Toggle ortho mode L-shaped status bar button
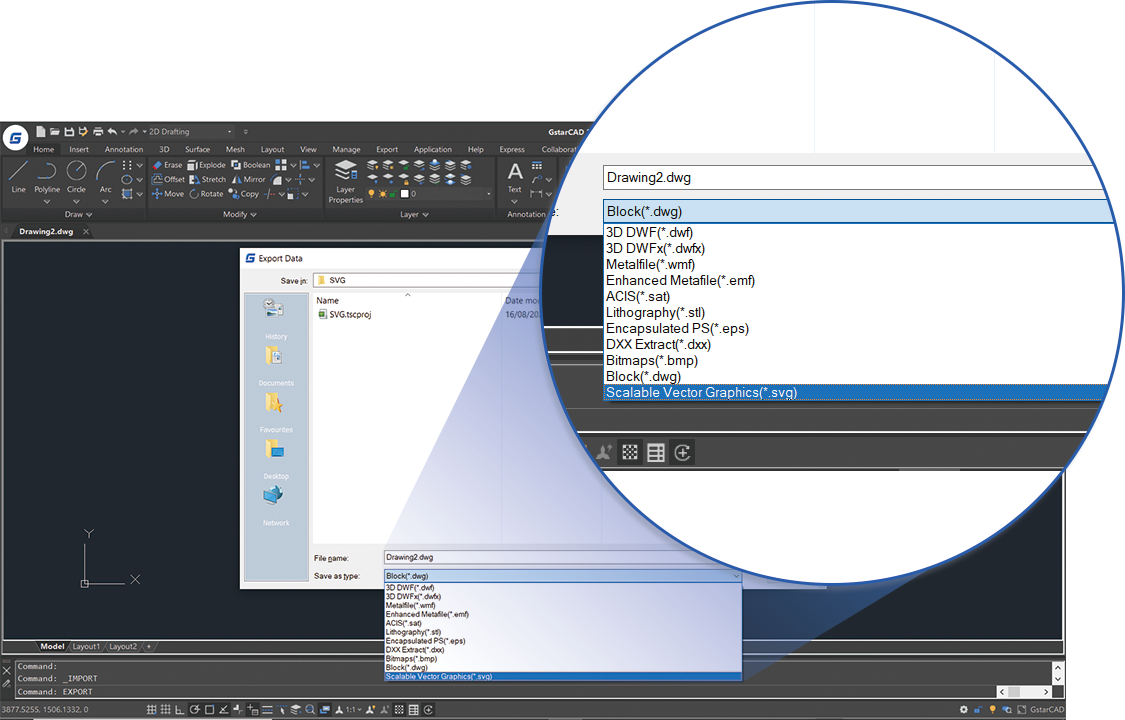Image resolution: width=1125 pixels, height=720 pixels. point(179,709)
